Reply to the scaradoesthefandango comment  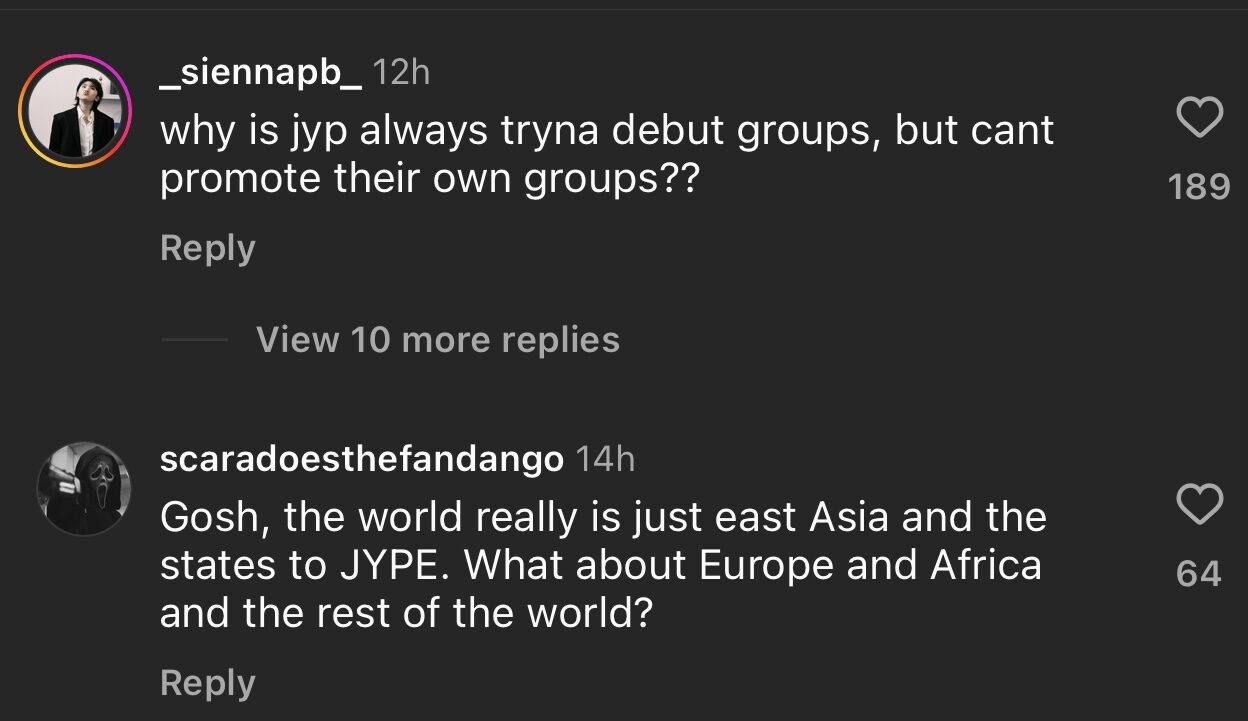point(207,683)
